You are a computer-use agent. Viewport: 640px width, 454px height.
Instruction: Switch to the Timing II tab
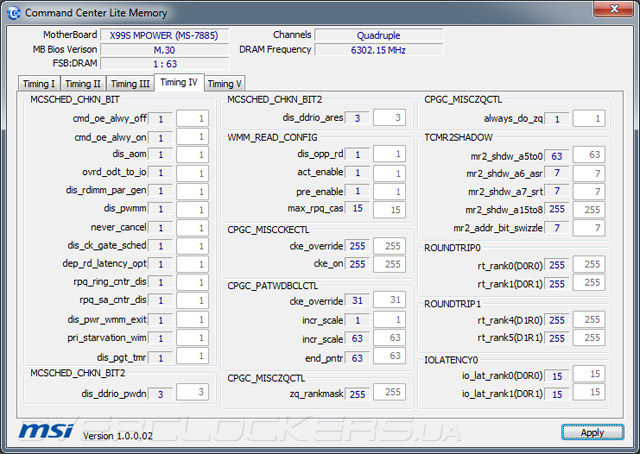tap(83, 84)
